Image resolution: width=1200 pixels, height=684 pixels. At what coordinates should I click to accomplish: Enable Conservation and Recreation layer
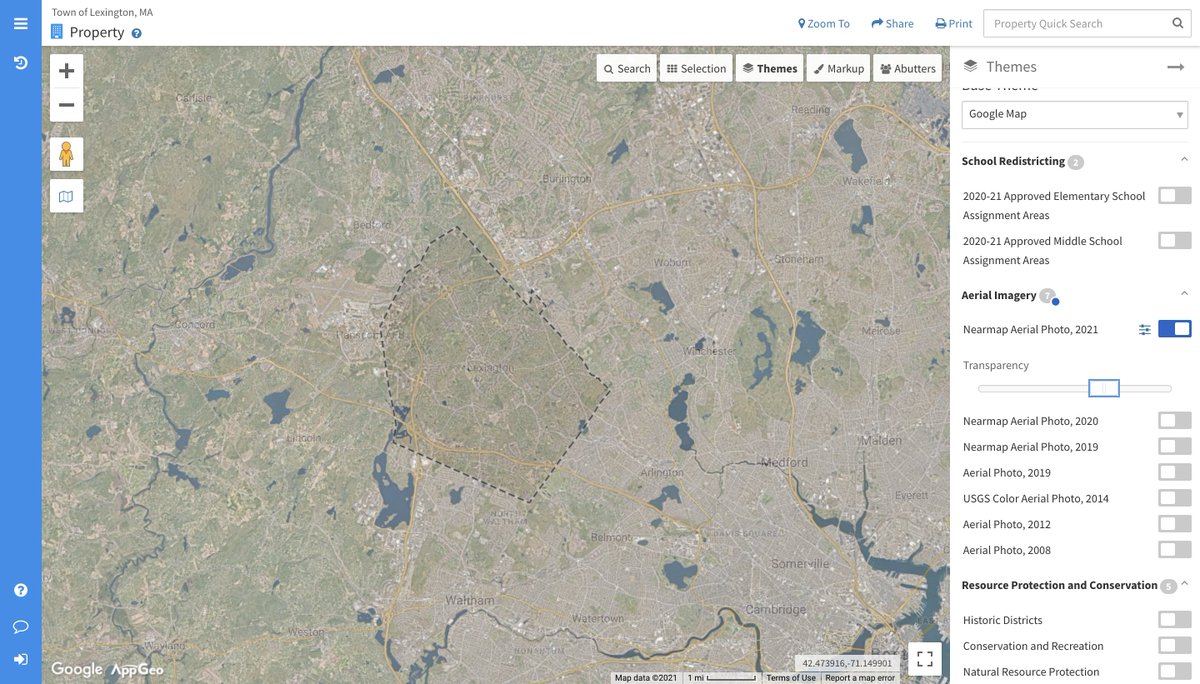(x=1175, y=646)
